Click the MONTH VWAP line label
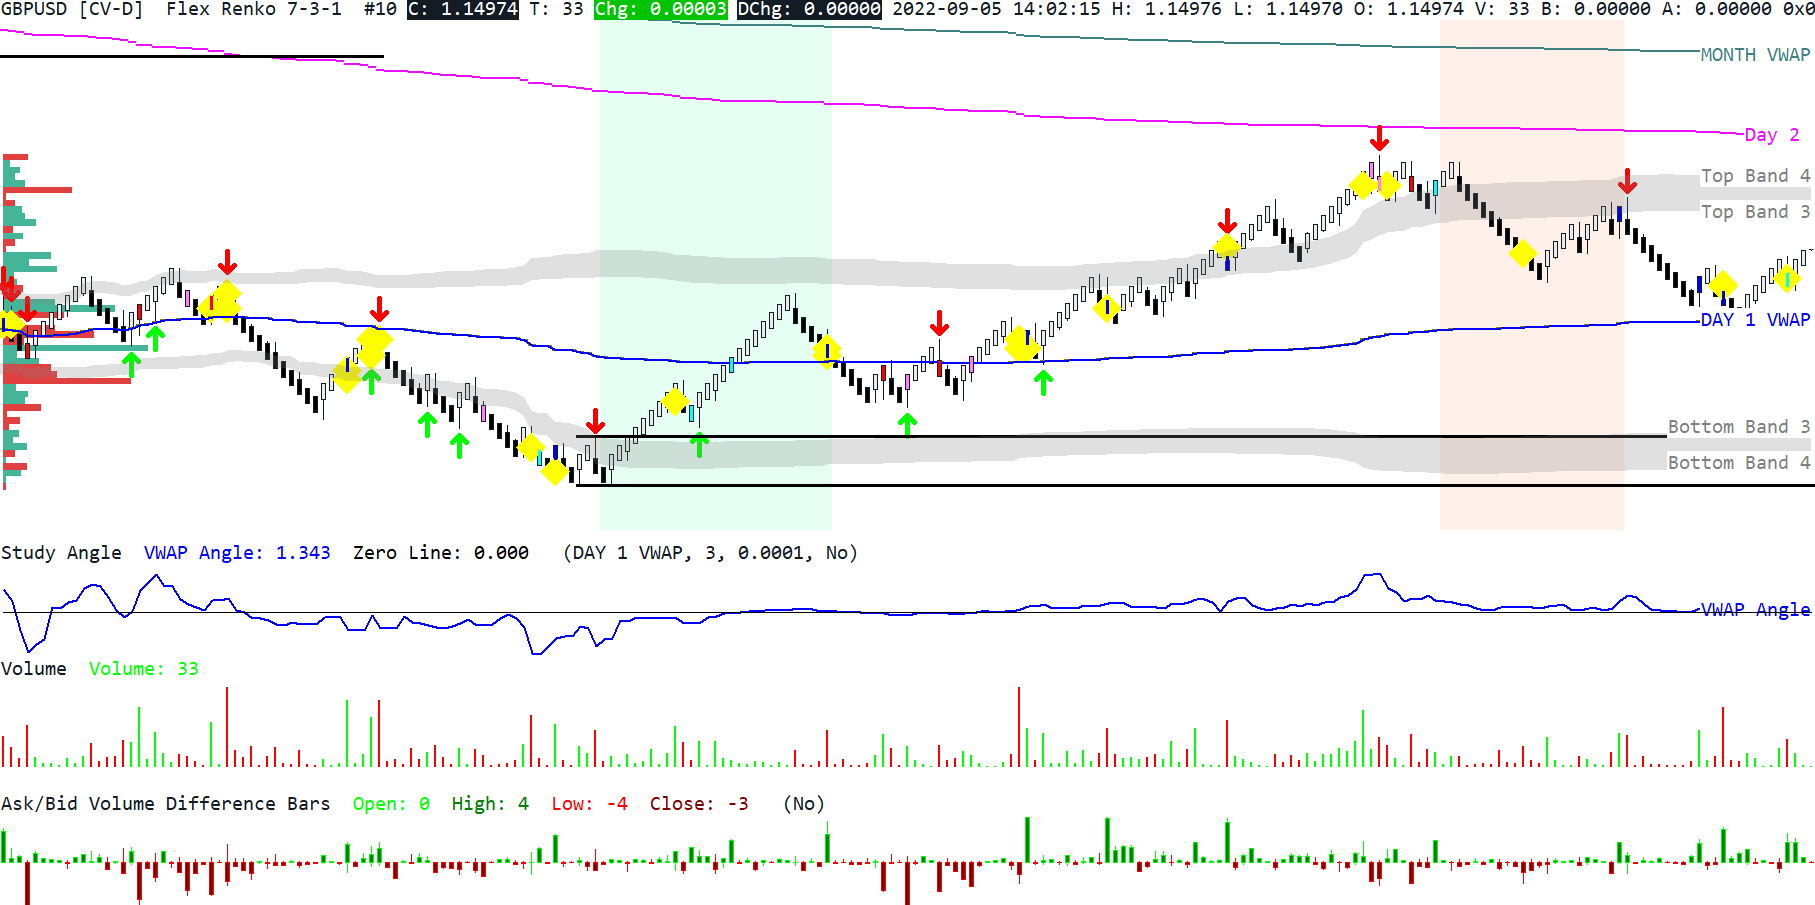 tap(1756, 55)
